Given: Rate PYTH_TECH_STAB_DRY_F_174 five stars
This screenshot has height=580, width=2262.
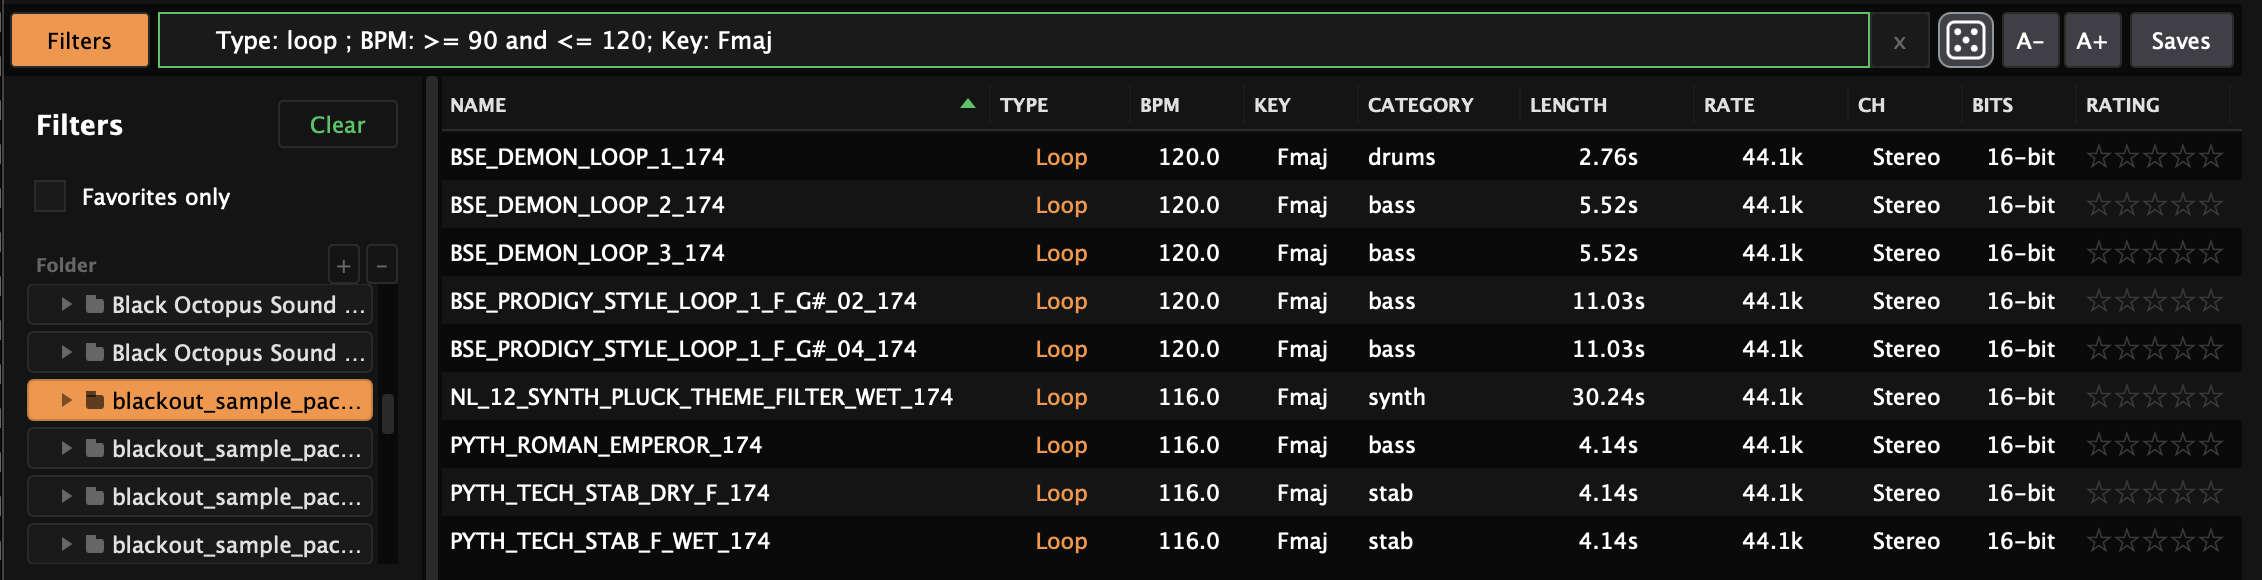Looking at the screenshot, I should (x=2211, y=493).
